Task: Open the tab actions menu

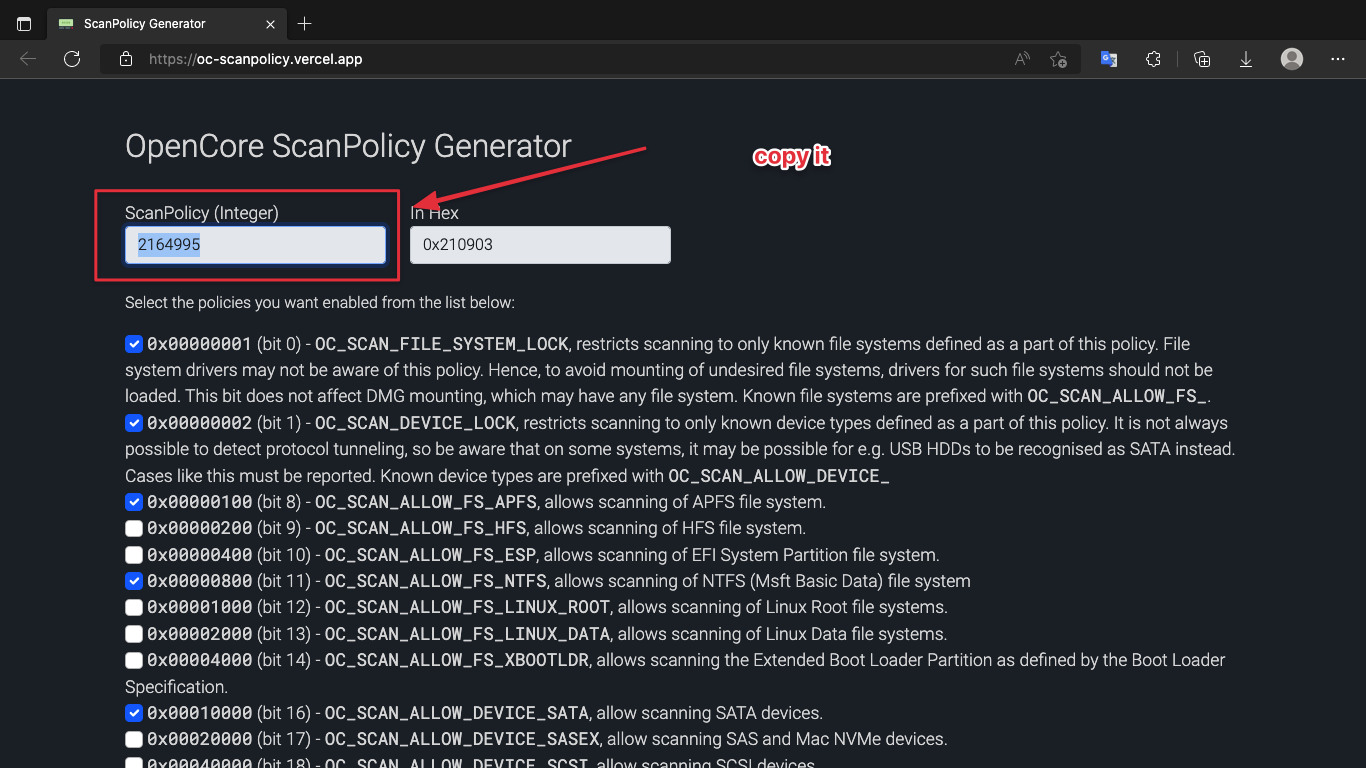Action: click(24, 23)
